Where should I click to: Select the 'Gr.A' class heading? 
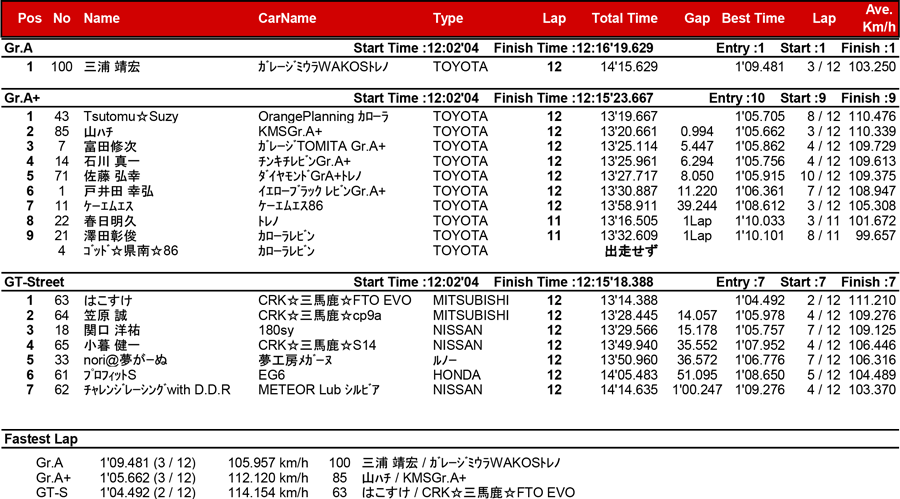click(x=18, y=48)
